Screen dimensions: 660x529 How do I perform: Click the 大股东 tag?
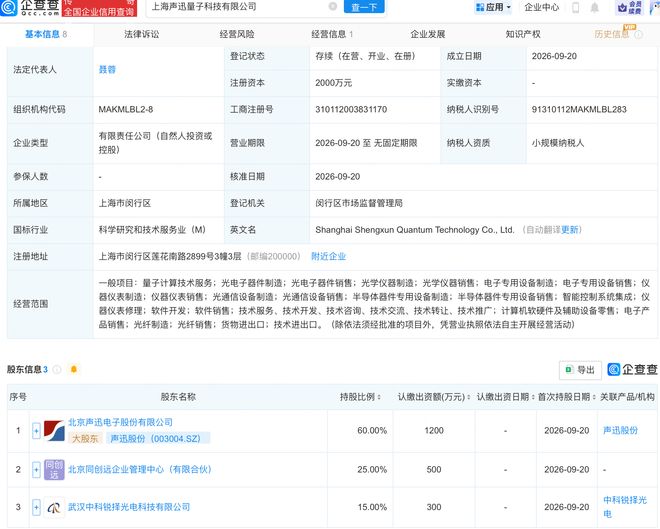(85, 439)
